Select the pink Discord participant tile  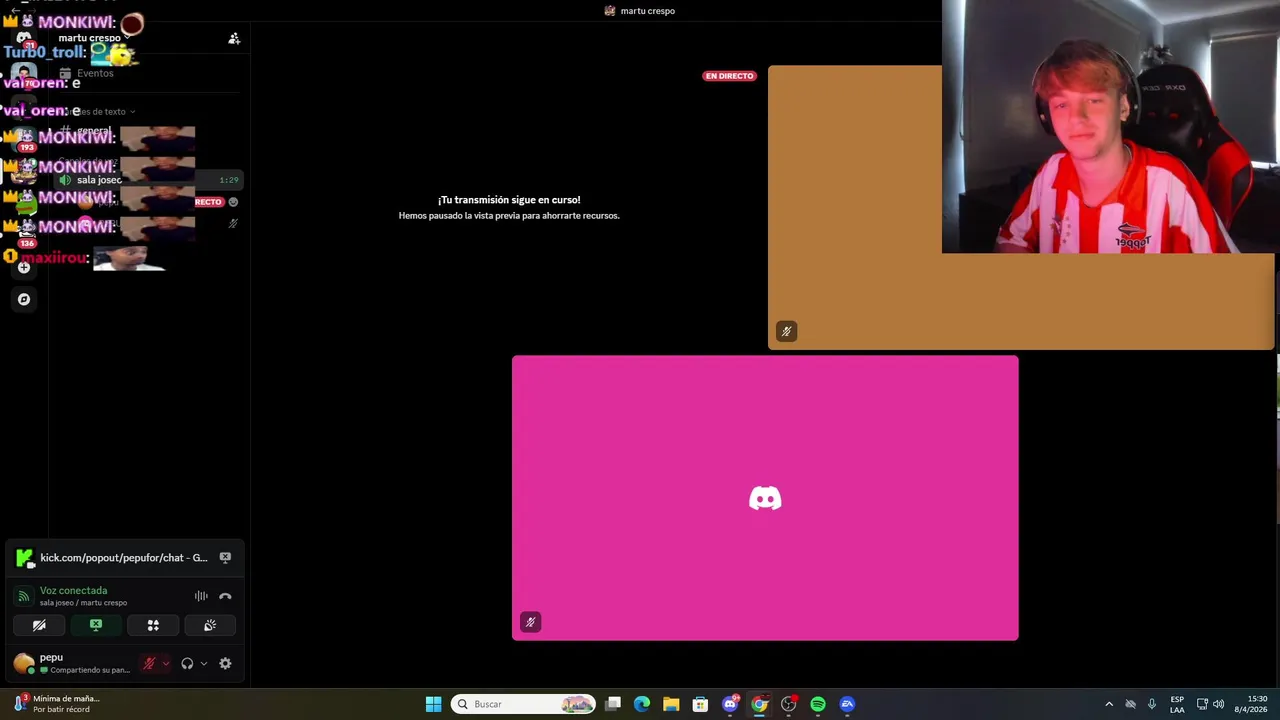tap(765, 498)
